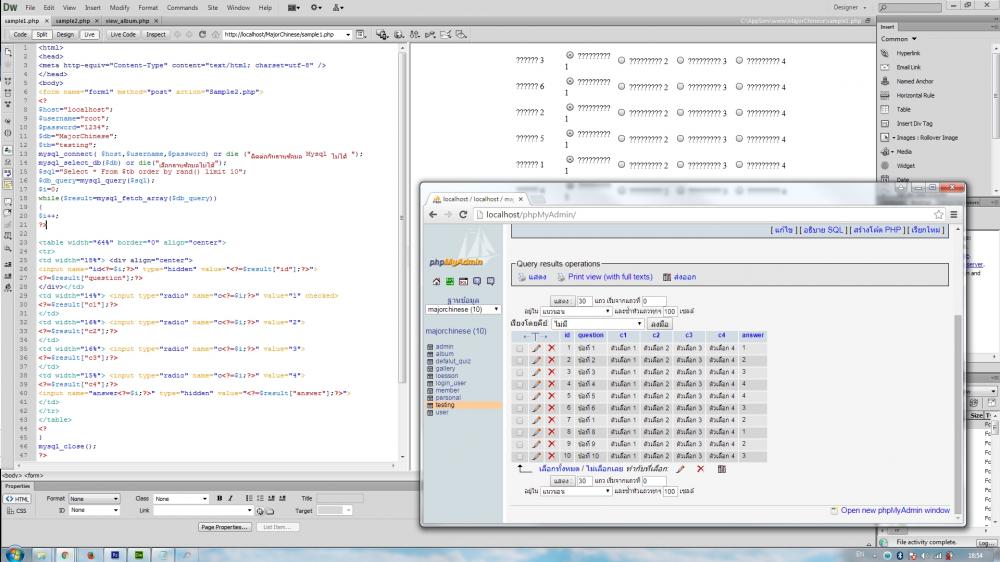
Task: Select option 2 radio in the '?????? 3' row
Action: click(621, 61)
